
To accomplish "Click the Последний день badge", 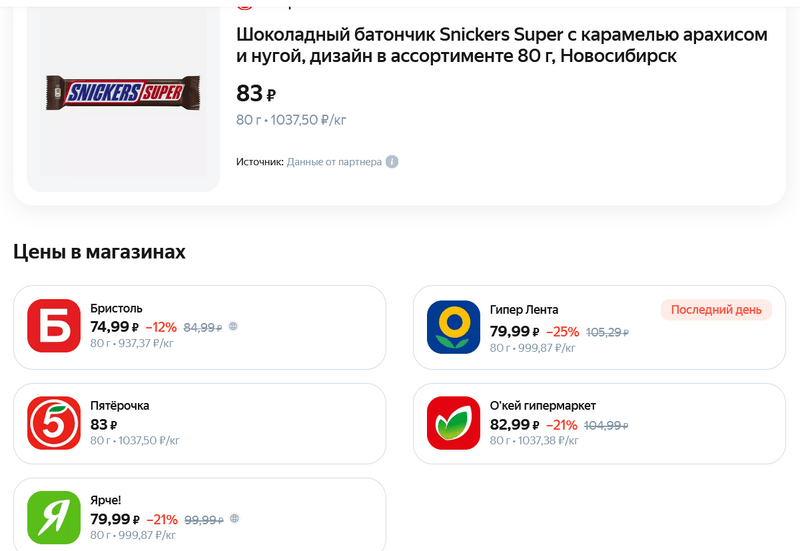I will [x=716, y=310].
